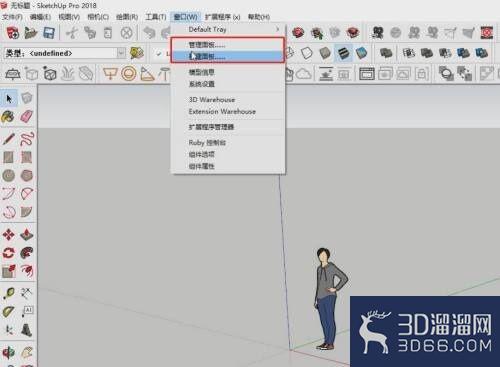Choose the Offset tool
Viewport: 500px width, 367px height.
(27, 271)
